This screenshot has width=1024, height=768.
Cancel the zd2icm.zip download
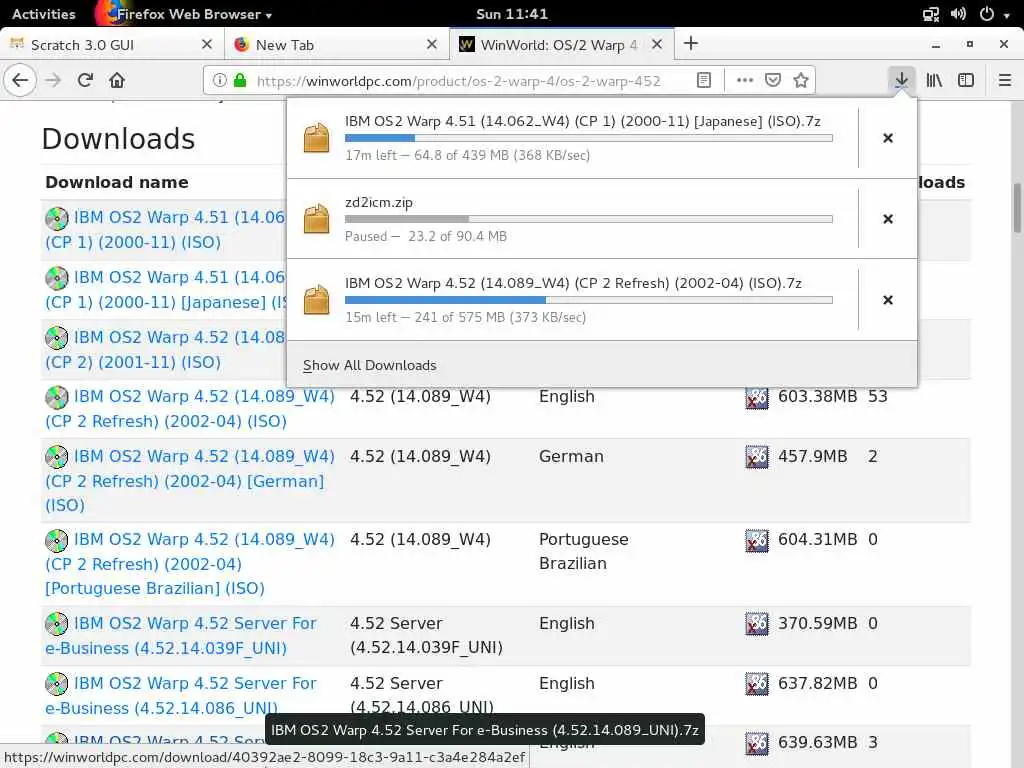888,219
